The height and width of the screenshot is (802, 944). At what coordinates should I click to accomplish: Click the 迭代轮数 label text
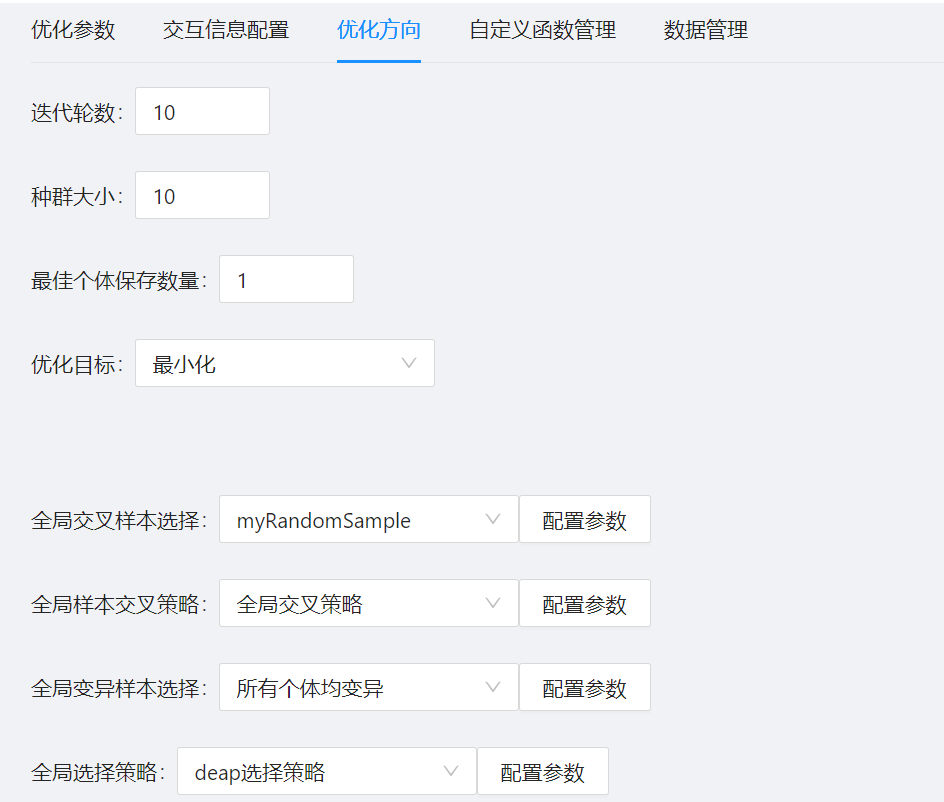point(76,113)
